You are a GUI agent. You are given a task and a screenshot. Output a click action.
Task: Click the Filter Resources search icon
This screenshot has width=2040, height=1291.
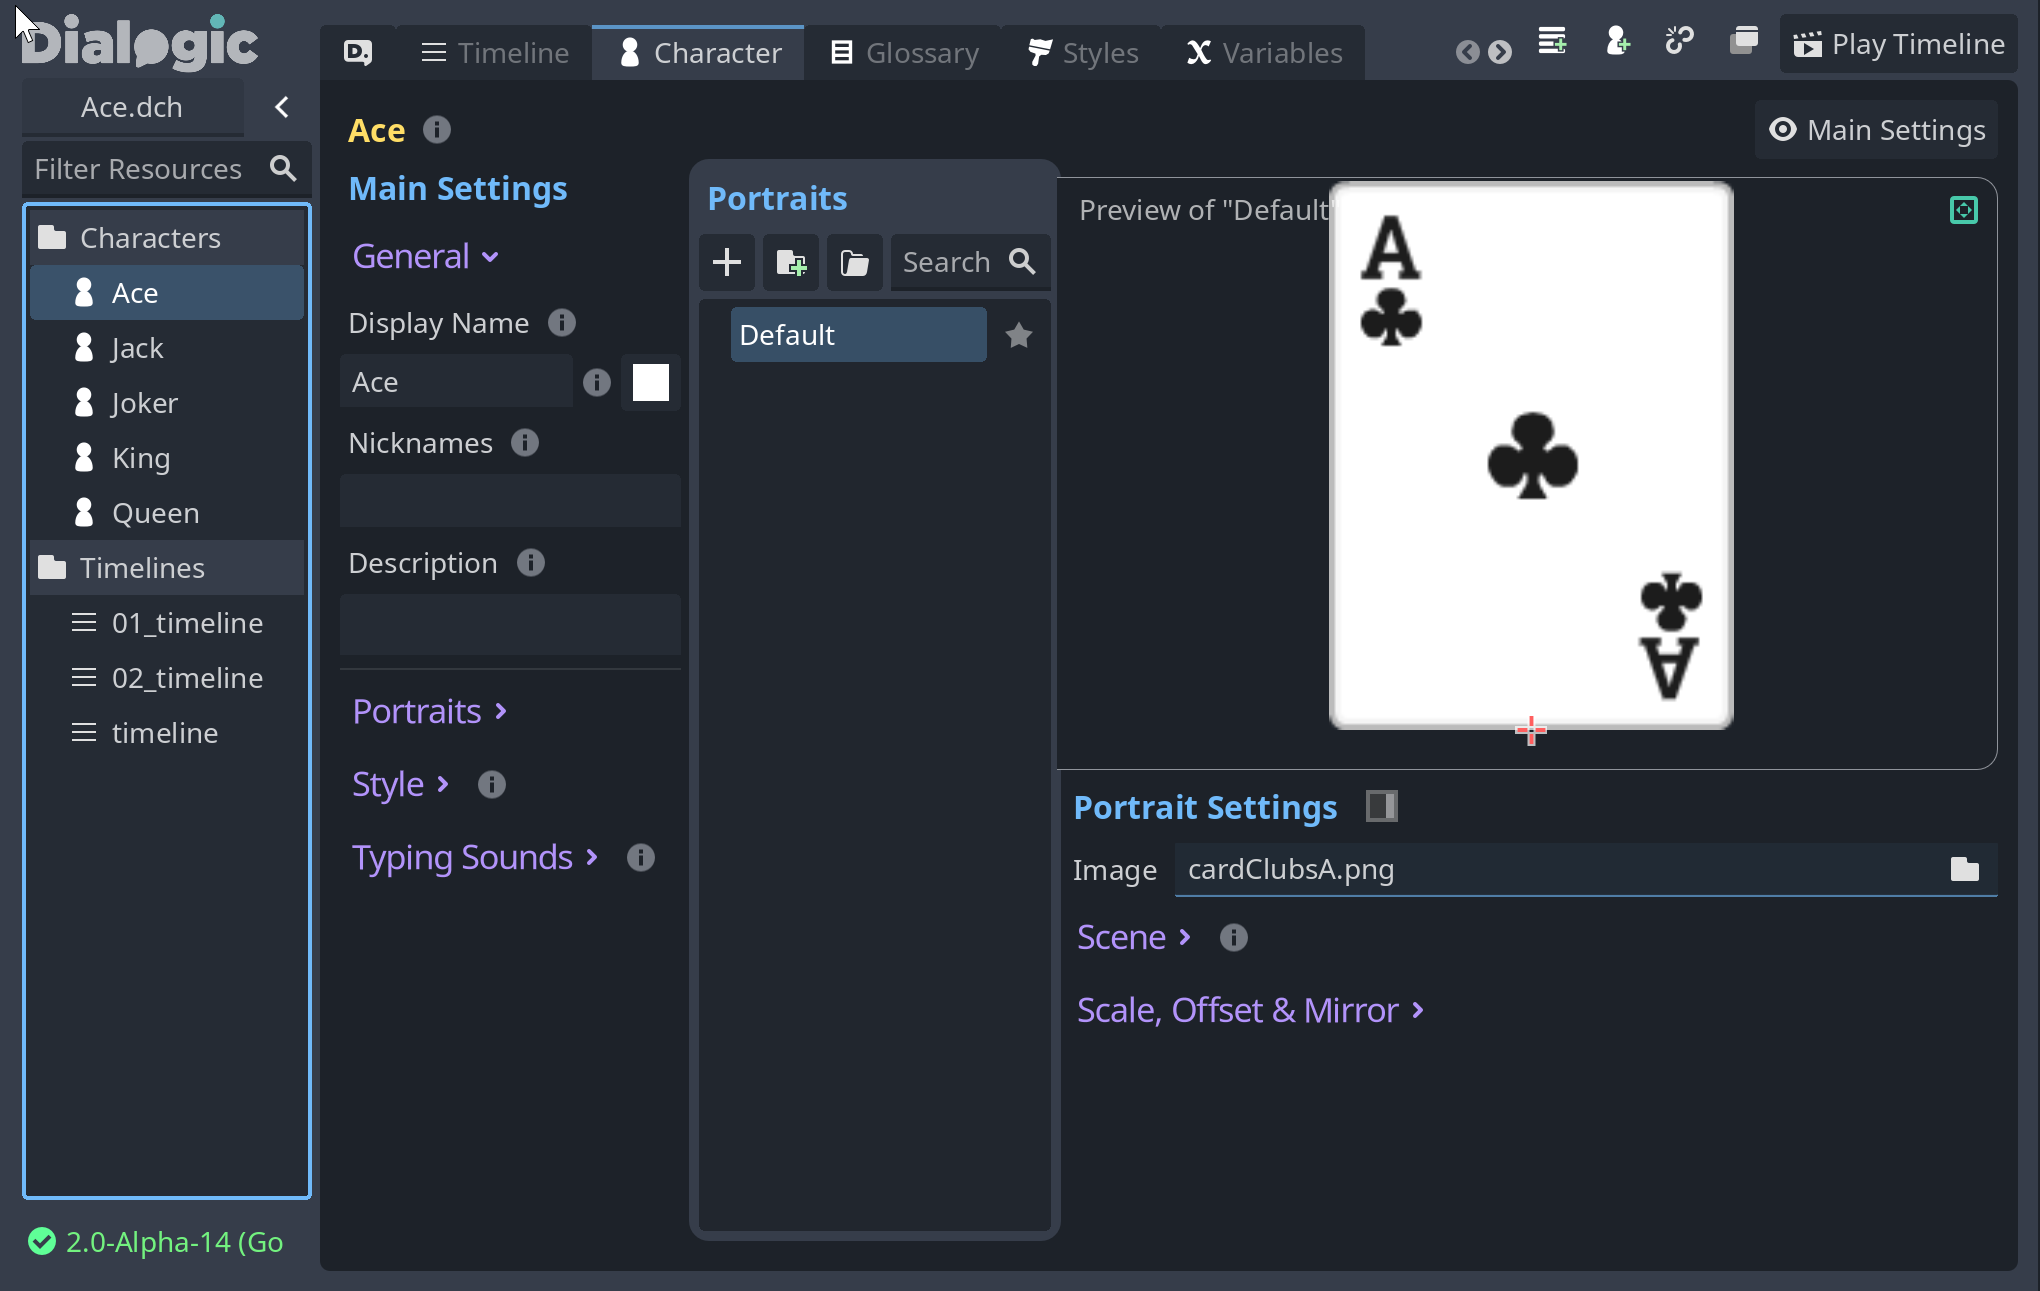coord(284,168)
